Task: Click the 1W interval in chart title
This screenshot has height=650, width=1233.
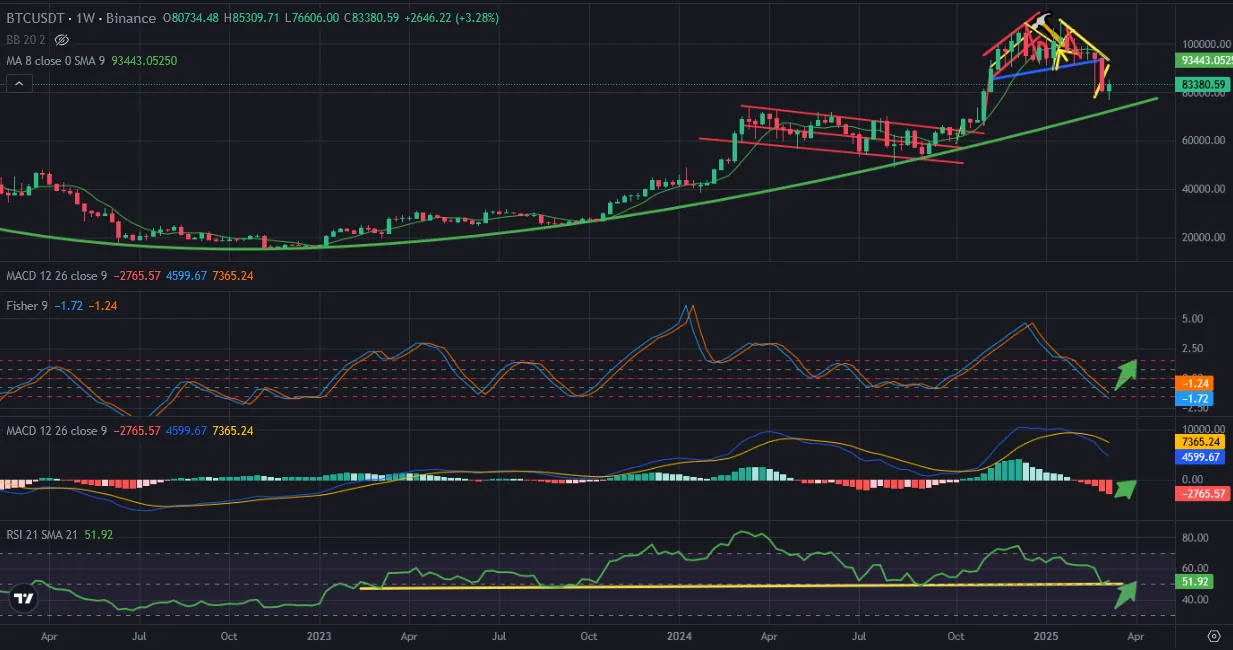Action: coord(85,18)
